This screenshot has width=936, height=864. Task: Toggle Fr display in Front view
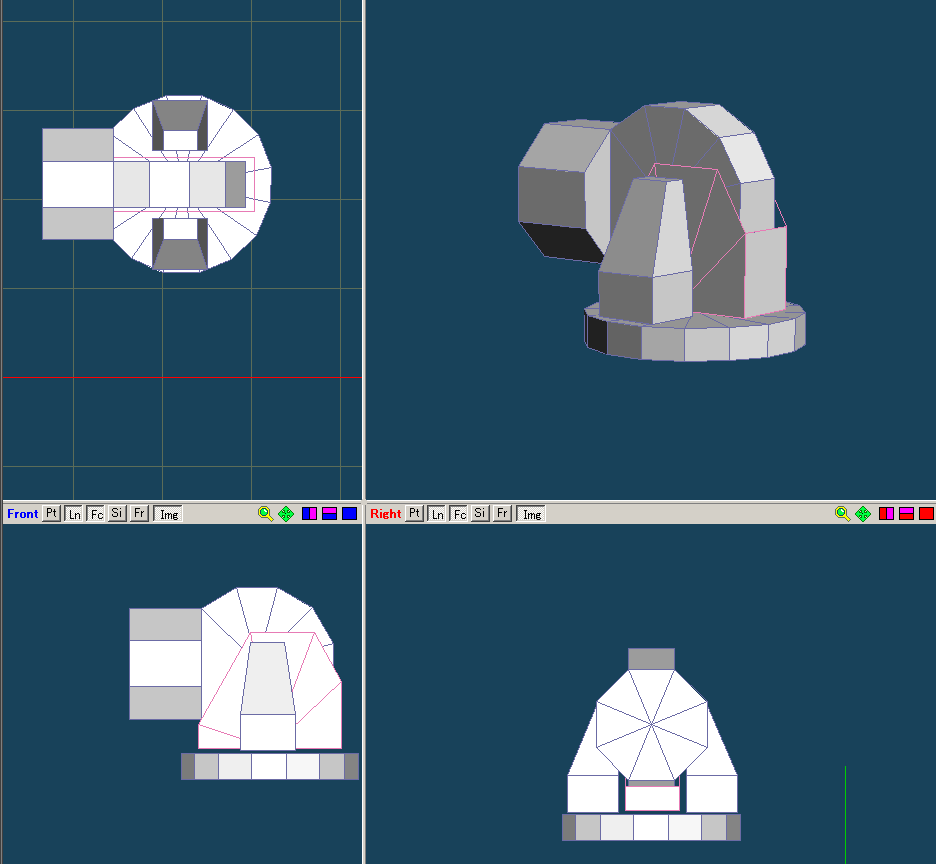[x=140, y=513]
